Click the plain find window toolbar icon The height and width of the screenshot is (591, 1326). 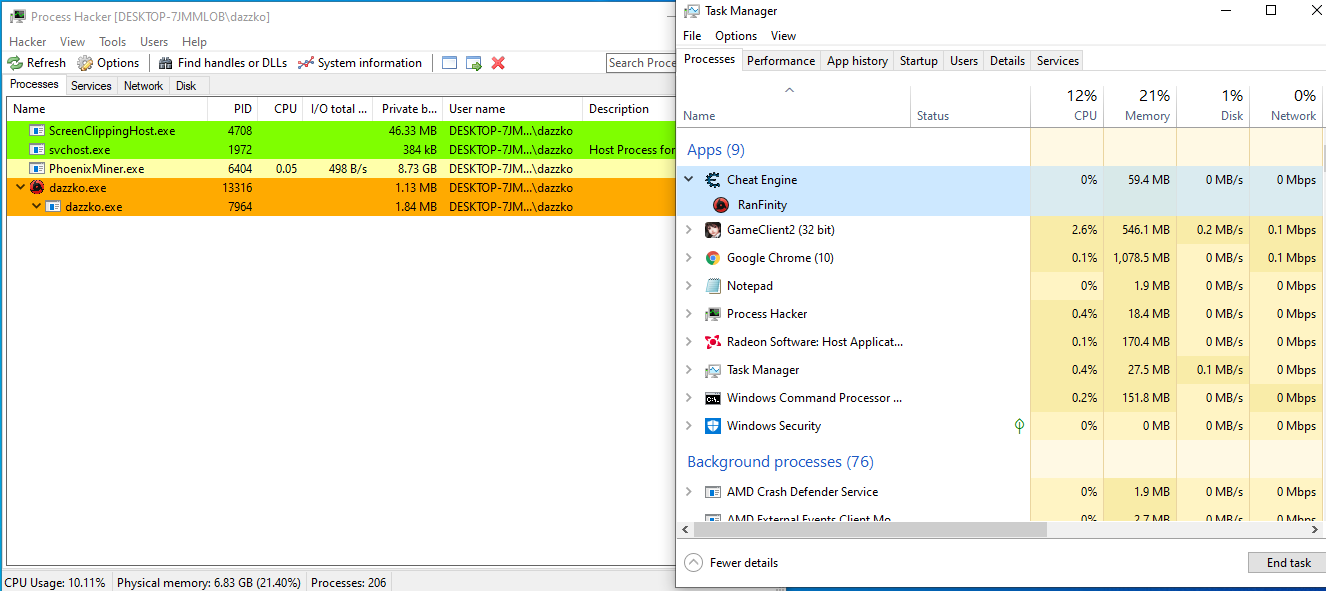pos(450,63)
